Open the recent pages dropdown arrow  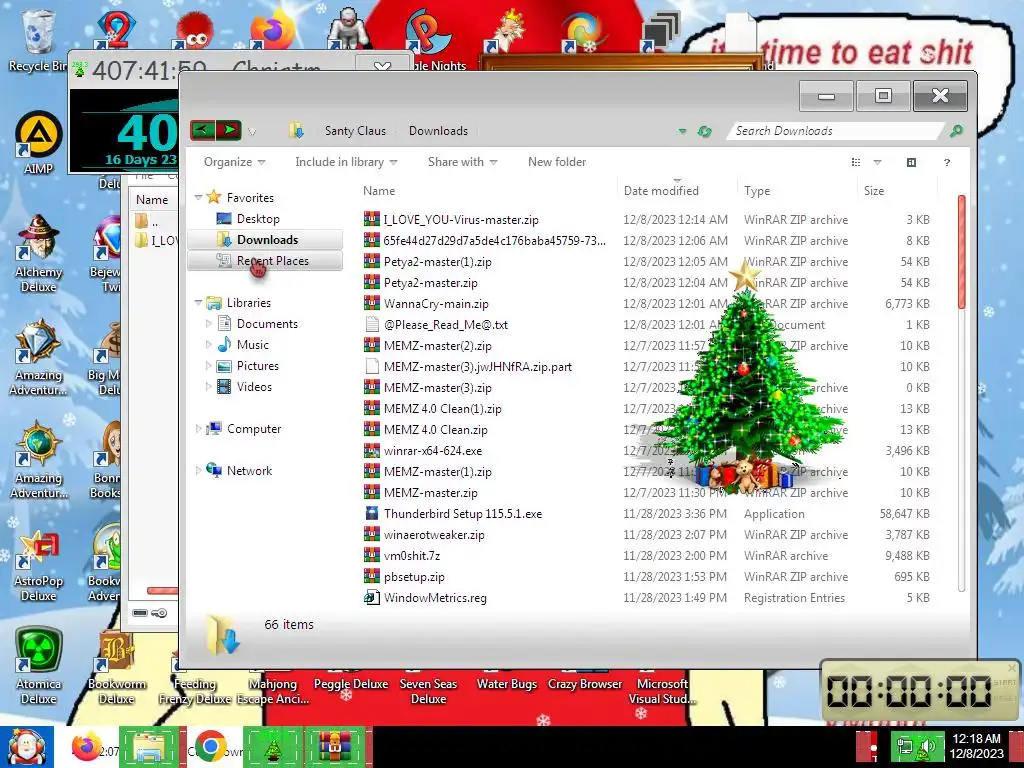pyautogui.click(x=252, y=132)
